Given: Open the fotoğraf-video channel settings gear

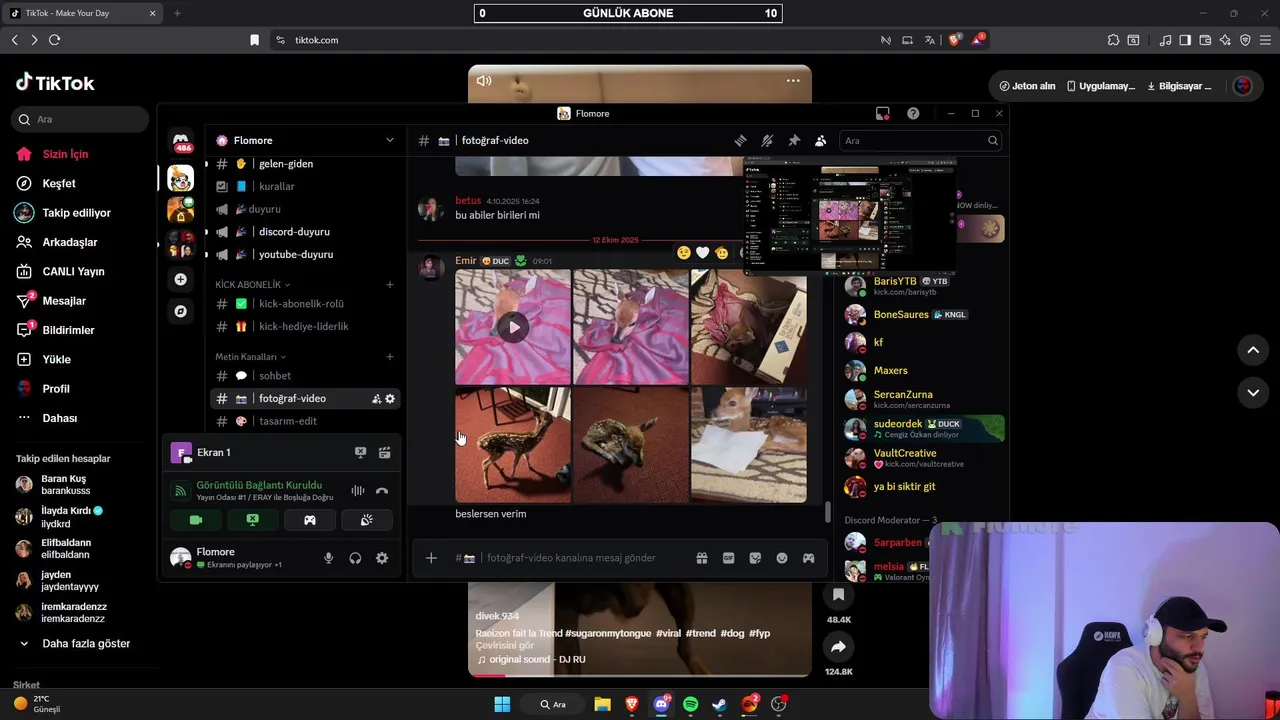Looking at the screenshot, I should 390,399.
